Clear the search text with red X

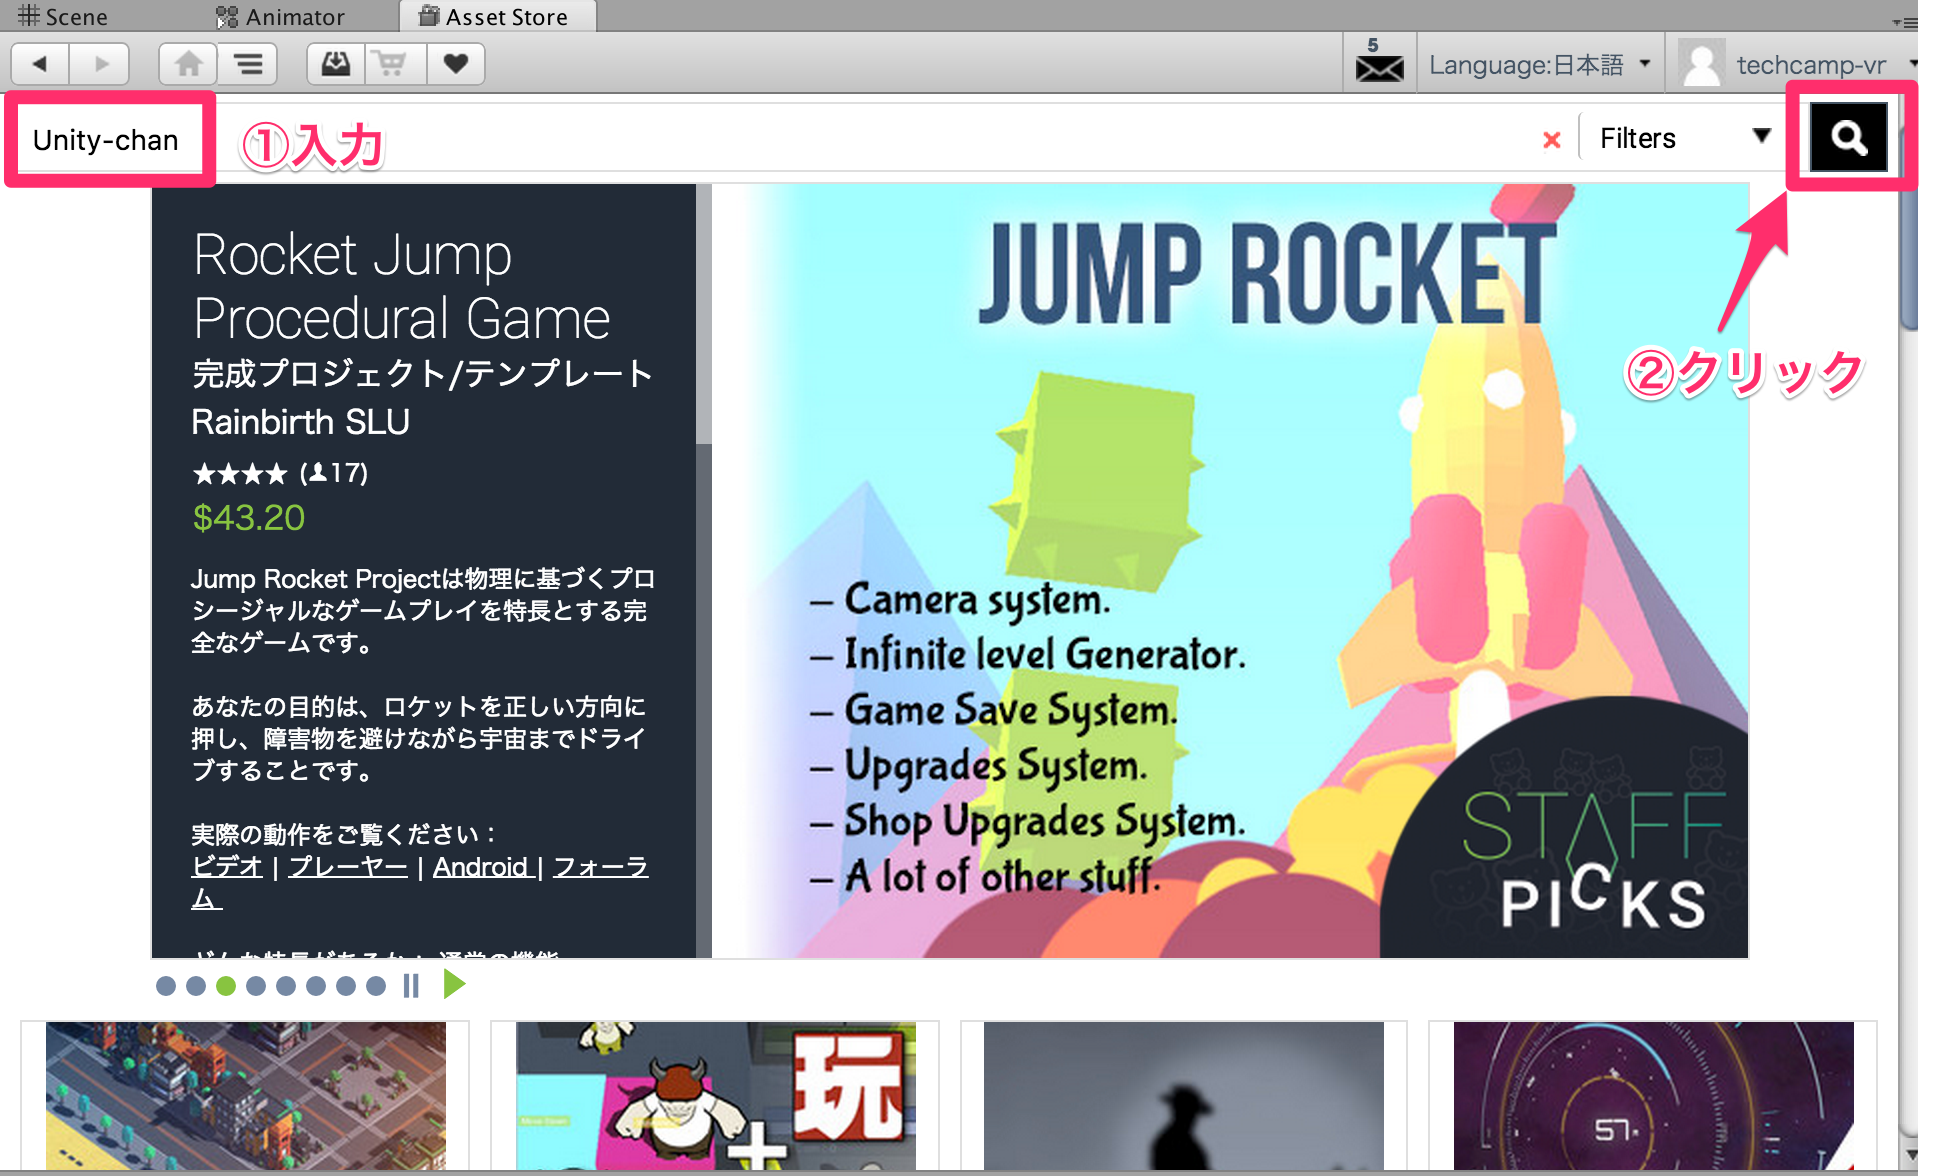click(1551, 140)
